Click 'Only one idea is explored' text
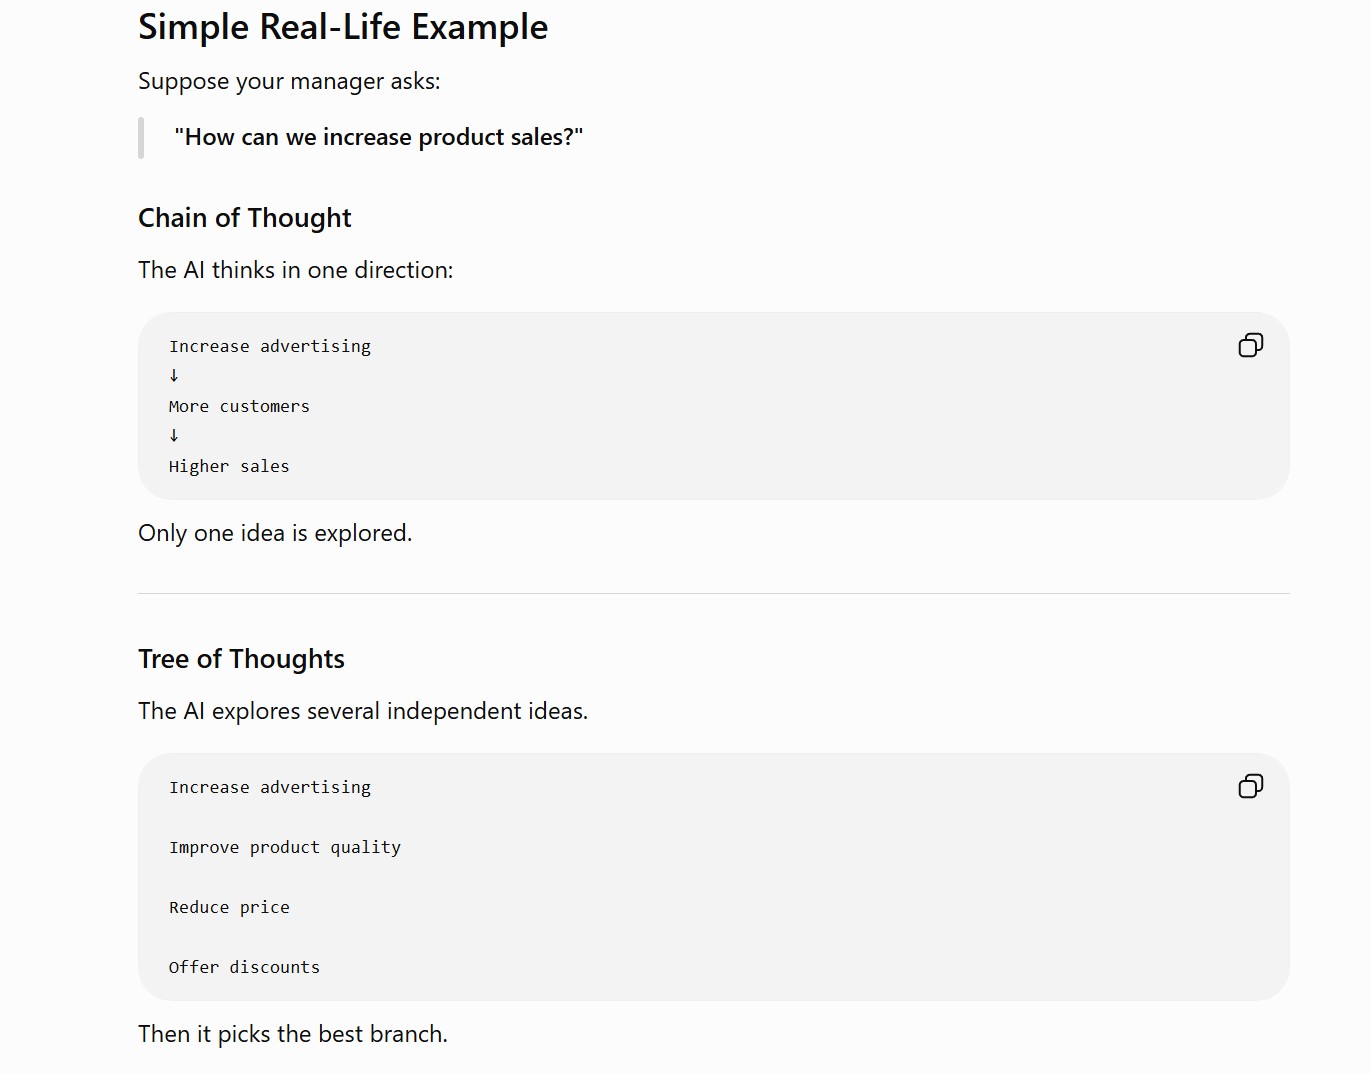 coord(275,533)
